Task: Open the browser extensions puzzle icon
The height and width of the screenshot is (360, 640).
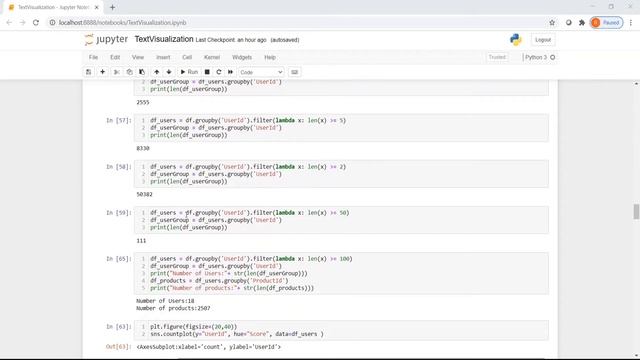Action: tap(582, 22)
